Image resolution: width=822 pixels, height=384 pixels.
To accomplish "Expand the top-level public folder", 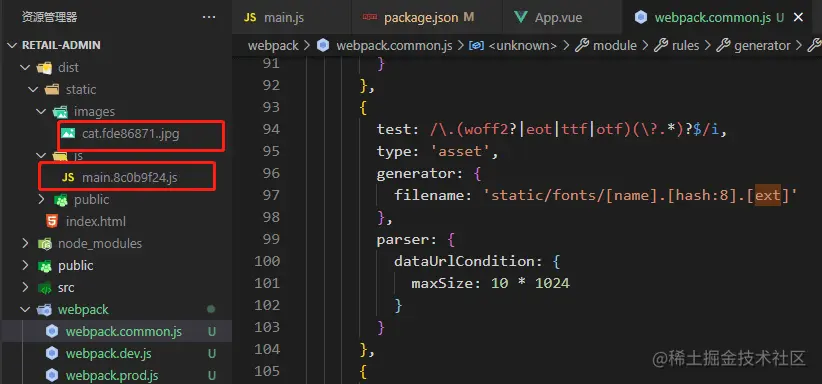I will click(25, 266).
